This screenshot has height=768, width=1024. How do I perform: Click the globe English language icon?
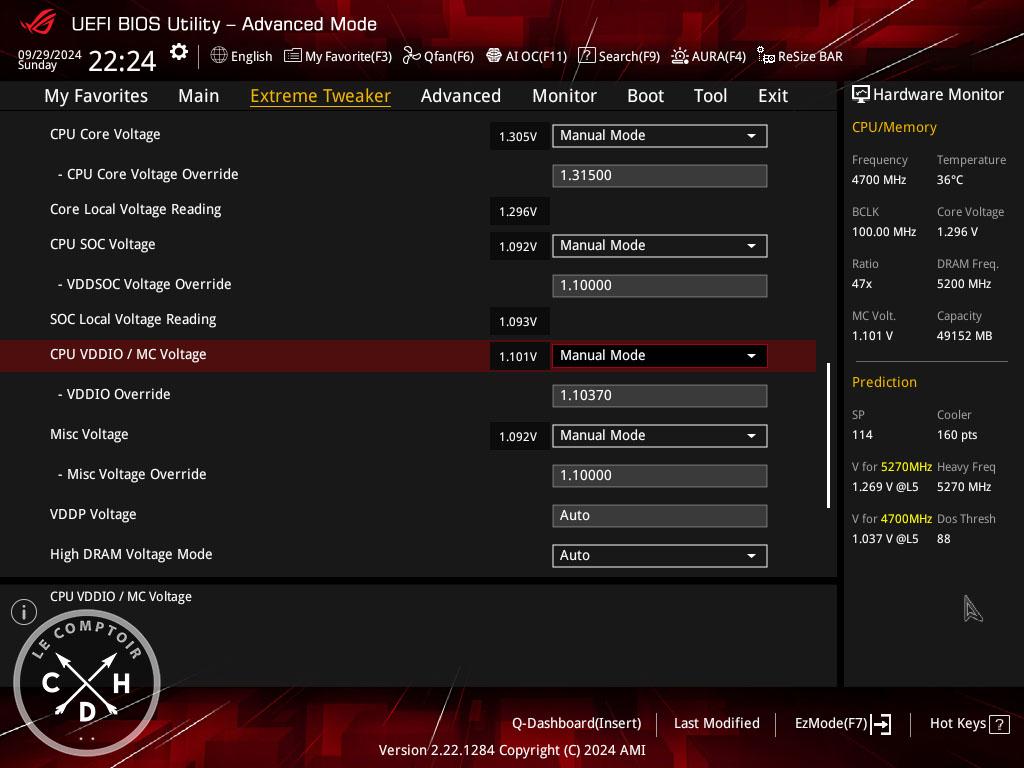[x=219, y=56]
